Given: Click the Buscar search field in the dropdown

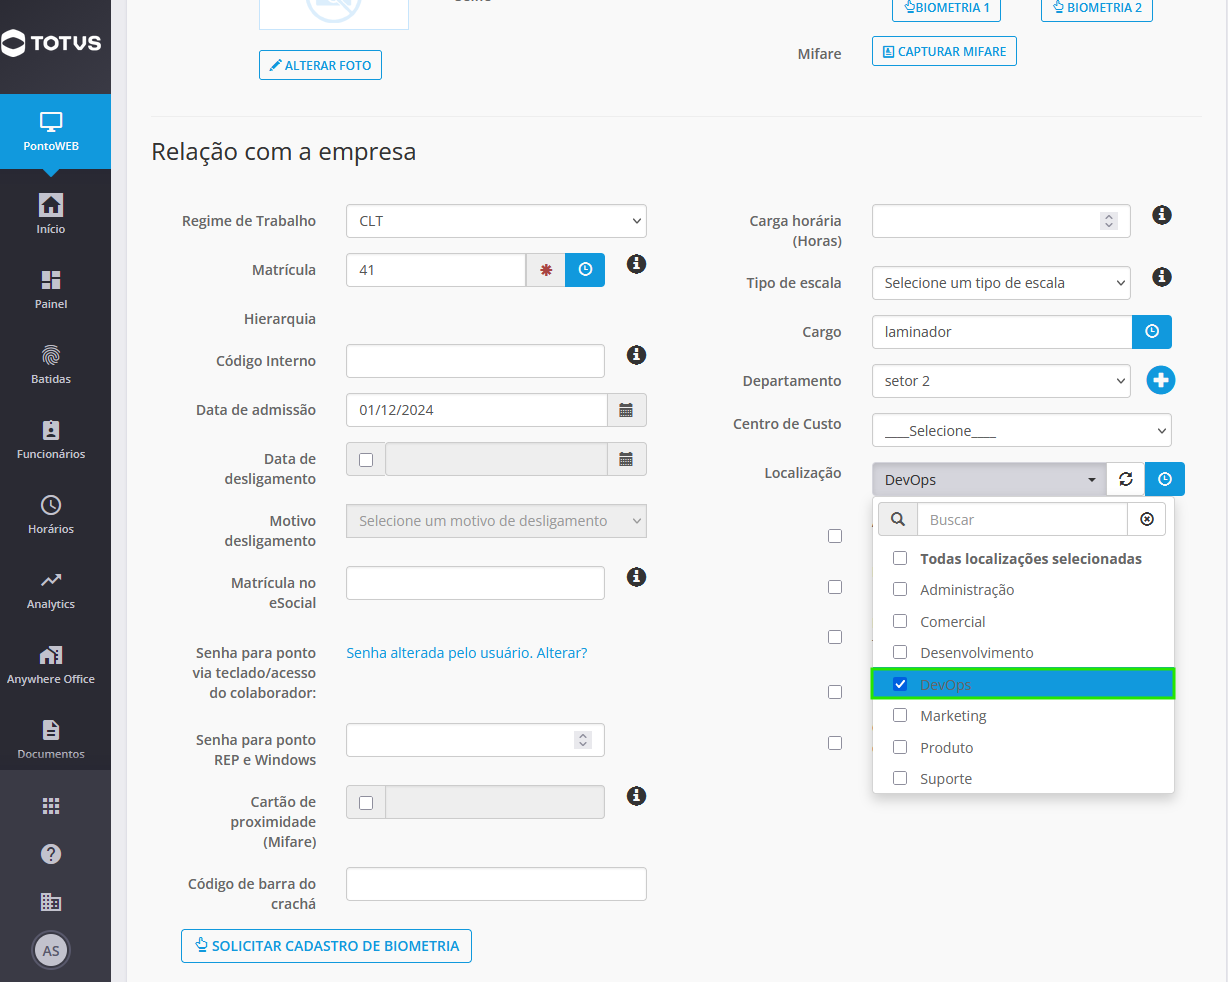Looking at the screenshot, I should coord(1022,520).
